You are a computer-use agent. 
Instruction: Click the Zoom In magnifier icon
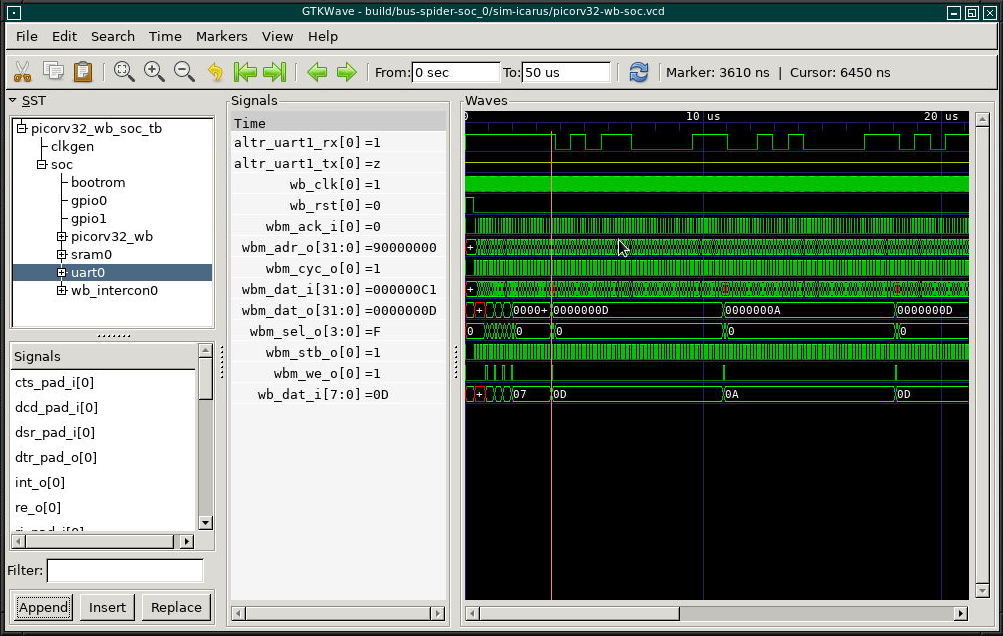point(154,72)
